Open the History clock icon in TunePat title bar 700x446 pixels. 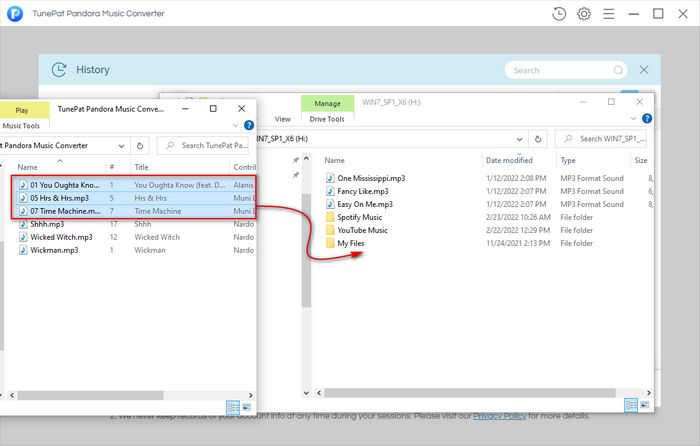pyautogui.click(x=558, y=14)
